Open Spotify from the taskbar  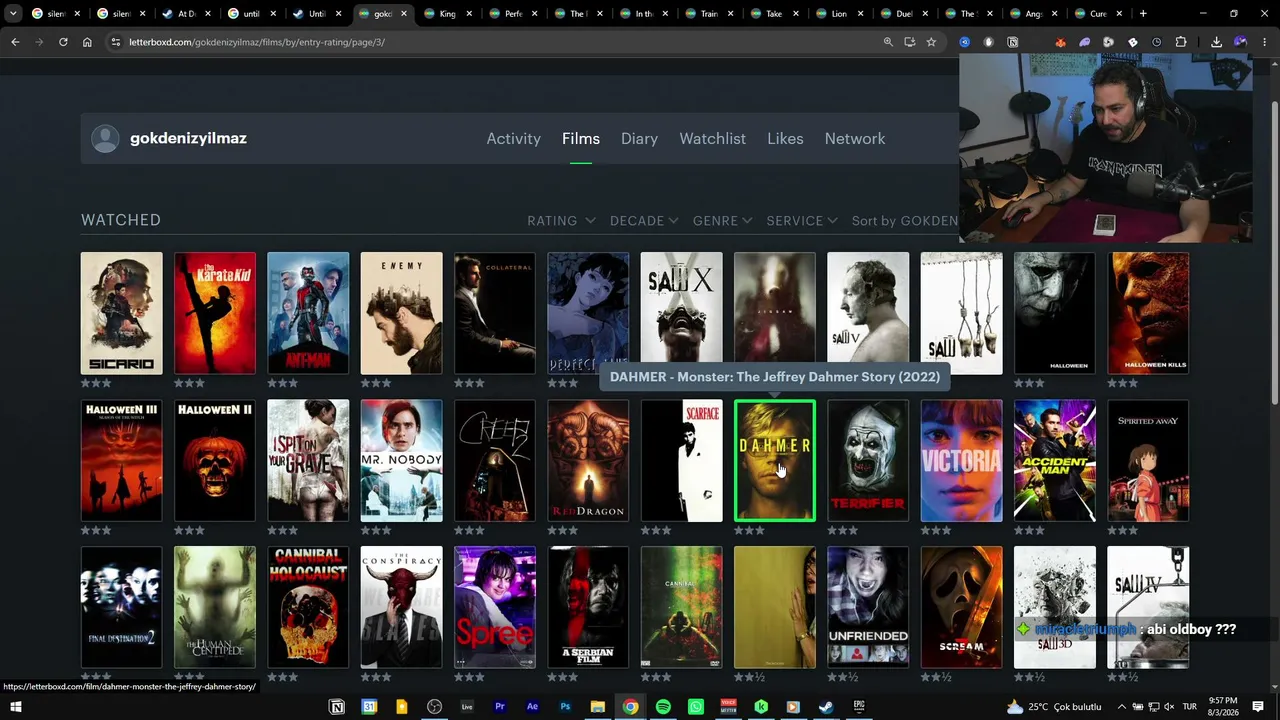pos(663,707)
